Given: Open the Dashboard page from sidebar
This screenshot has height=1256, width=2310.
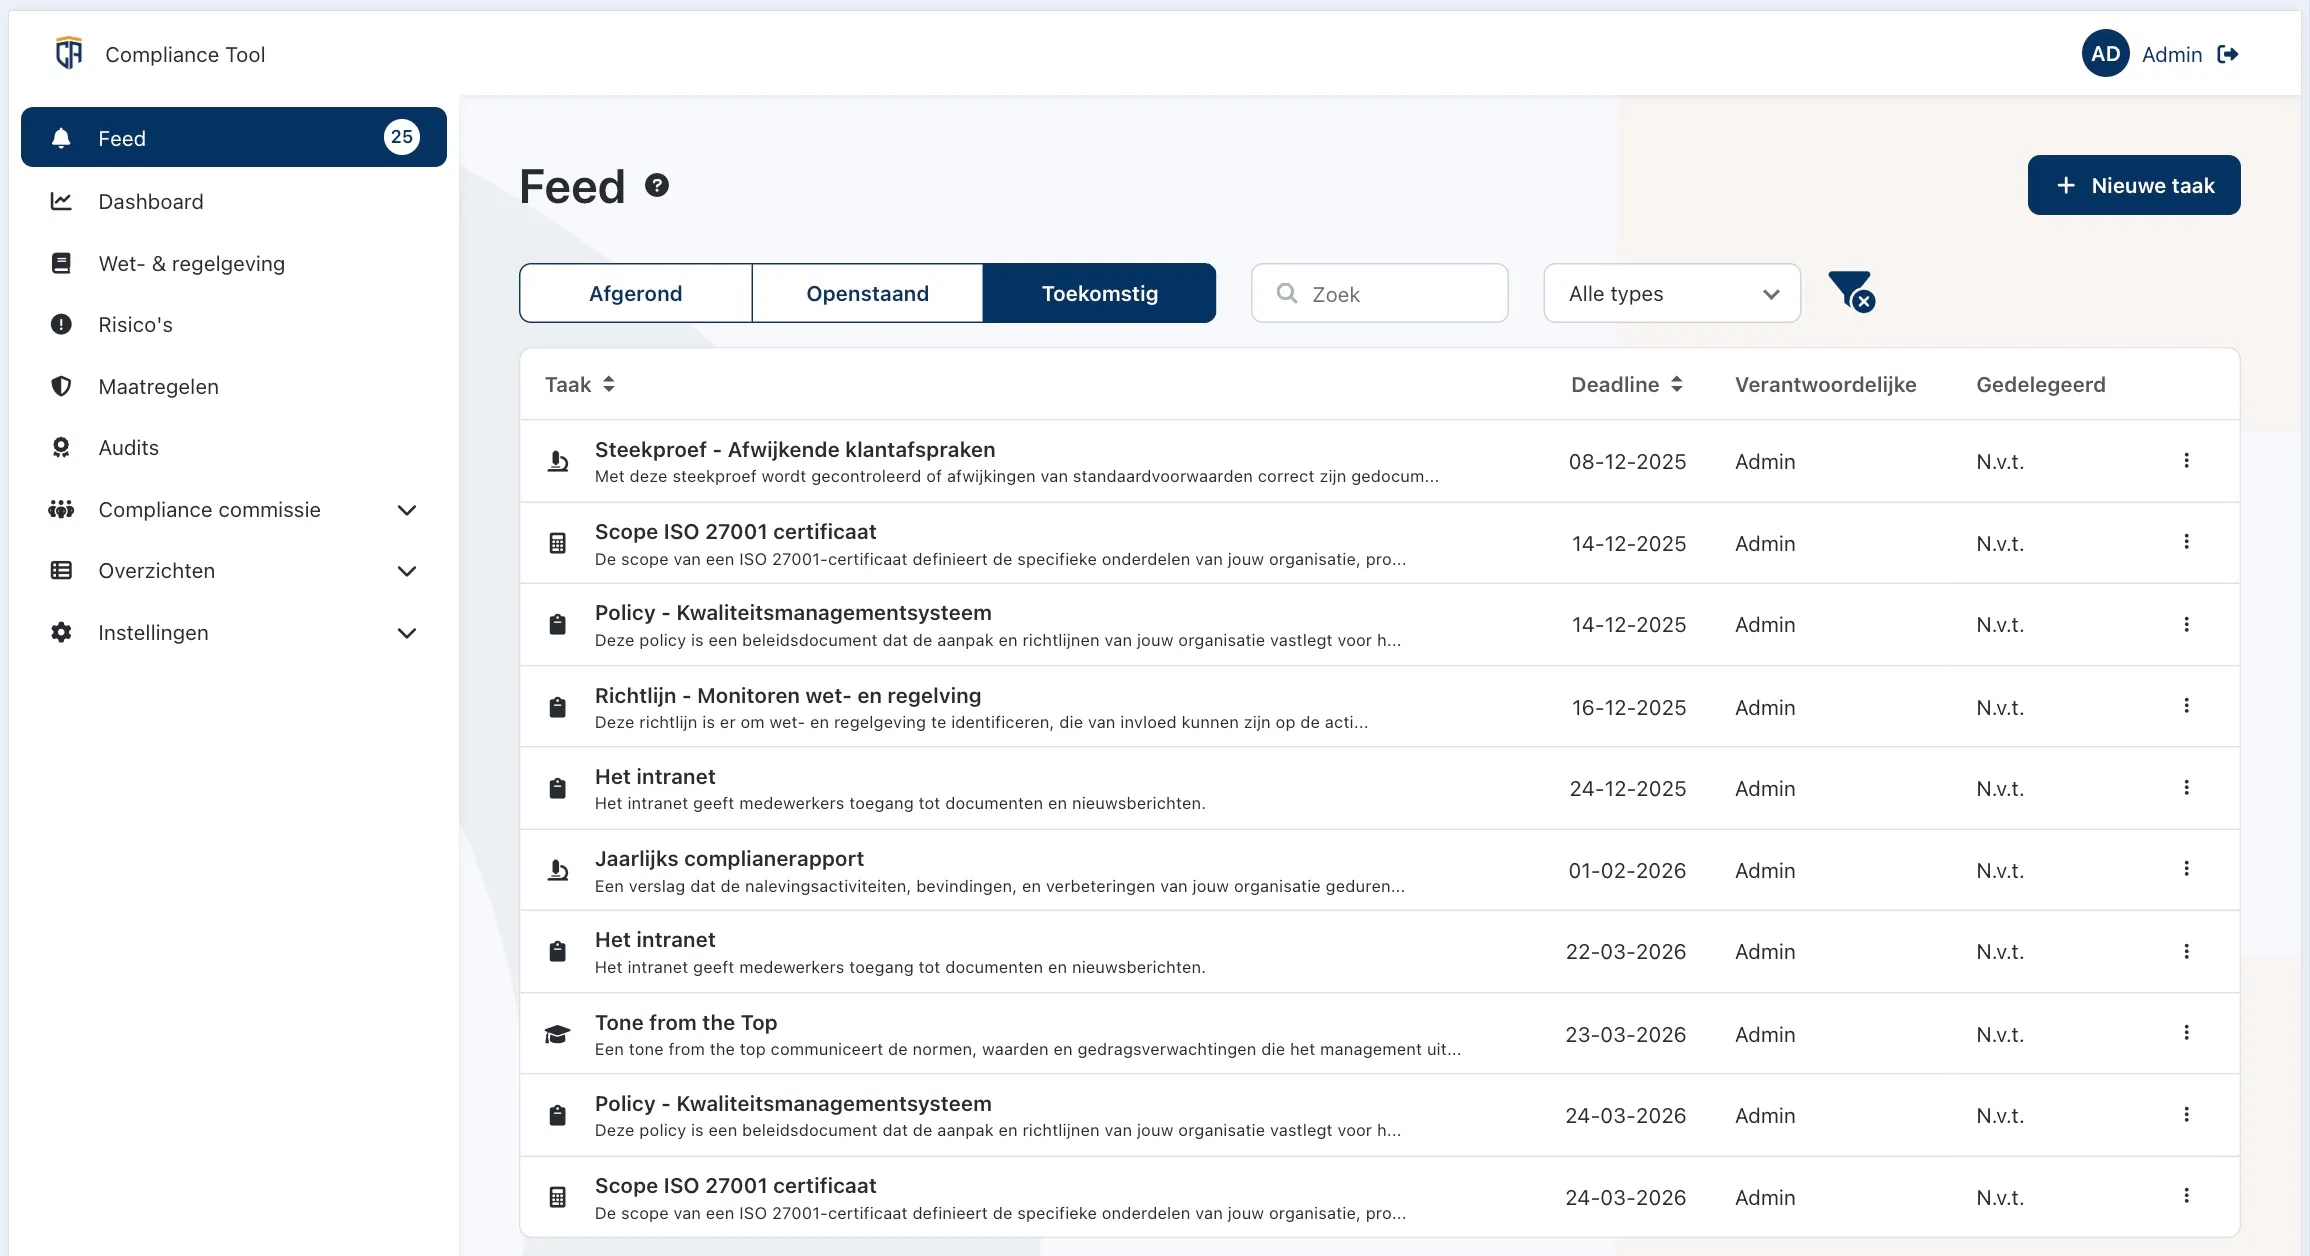Looking at the screenshot, I should pos(151,201).
